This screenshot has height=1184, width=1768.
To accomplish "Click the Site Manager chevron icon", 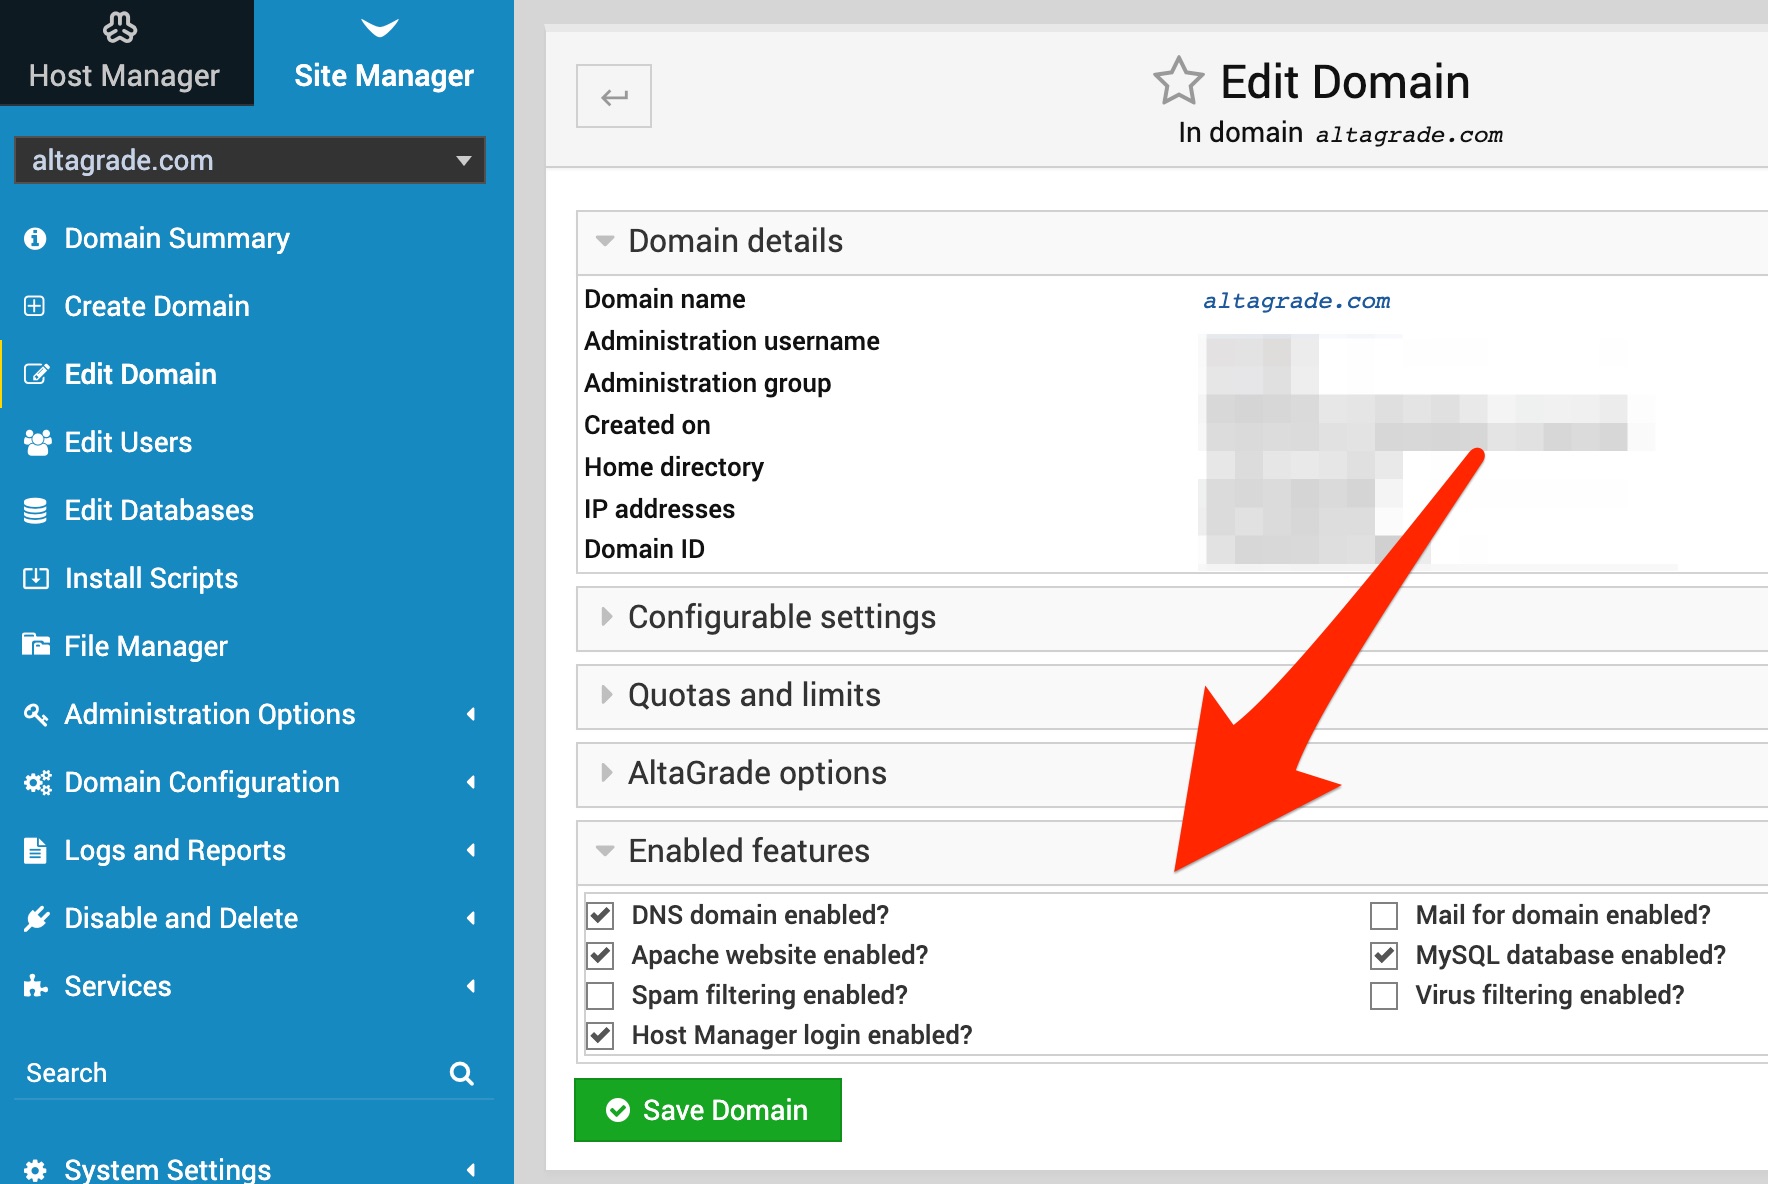I will tap(379, 28).
